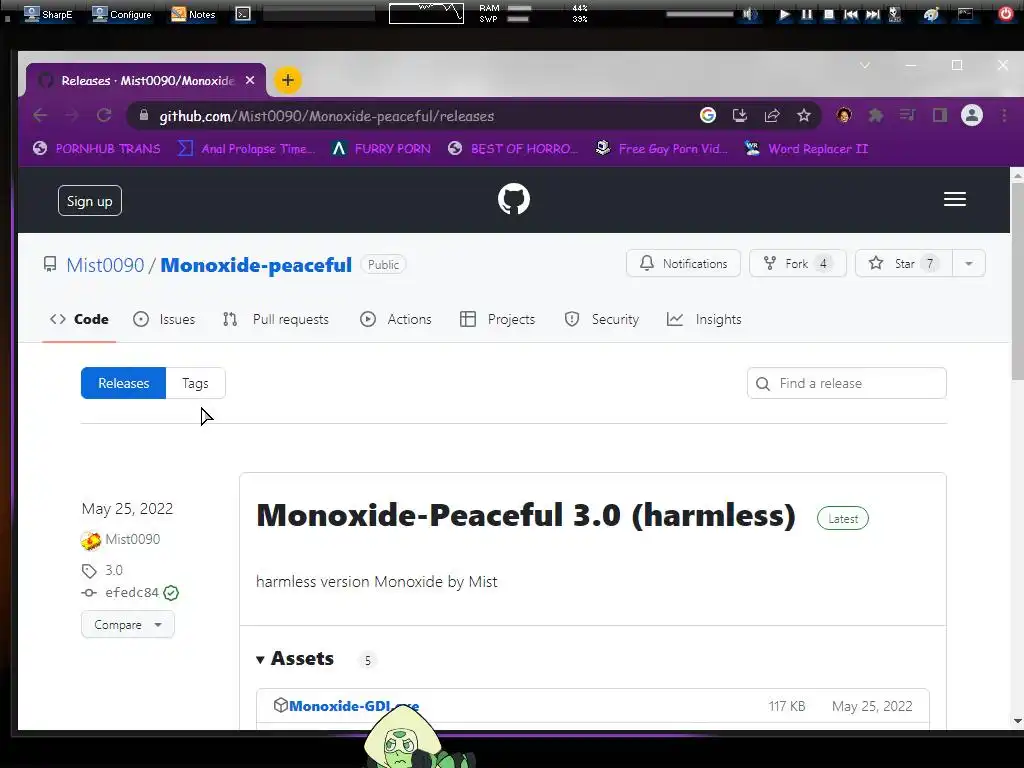Open the Word Replacer II bookmark

[807, 148]
